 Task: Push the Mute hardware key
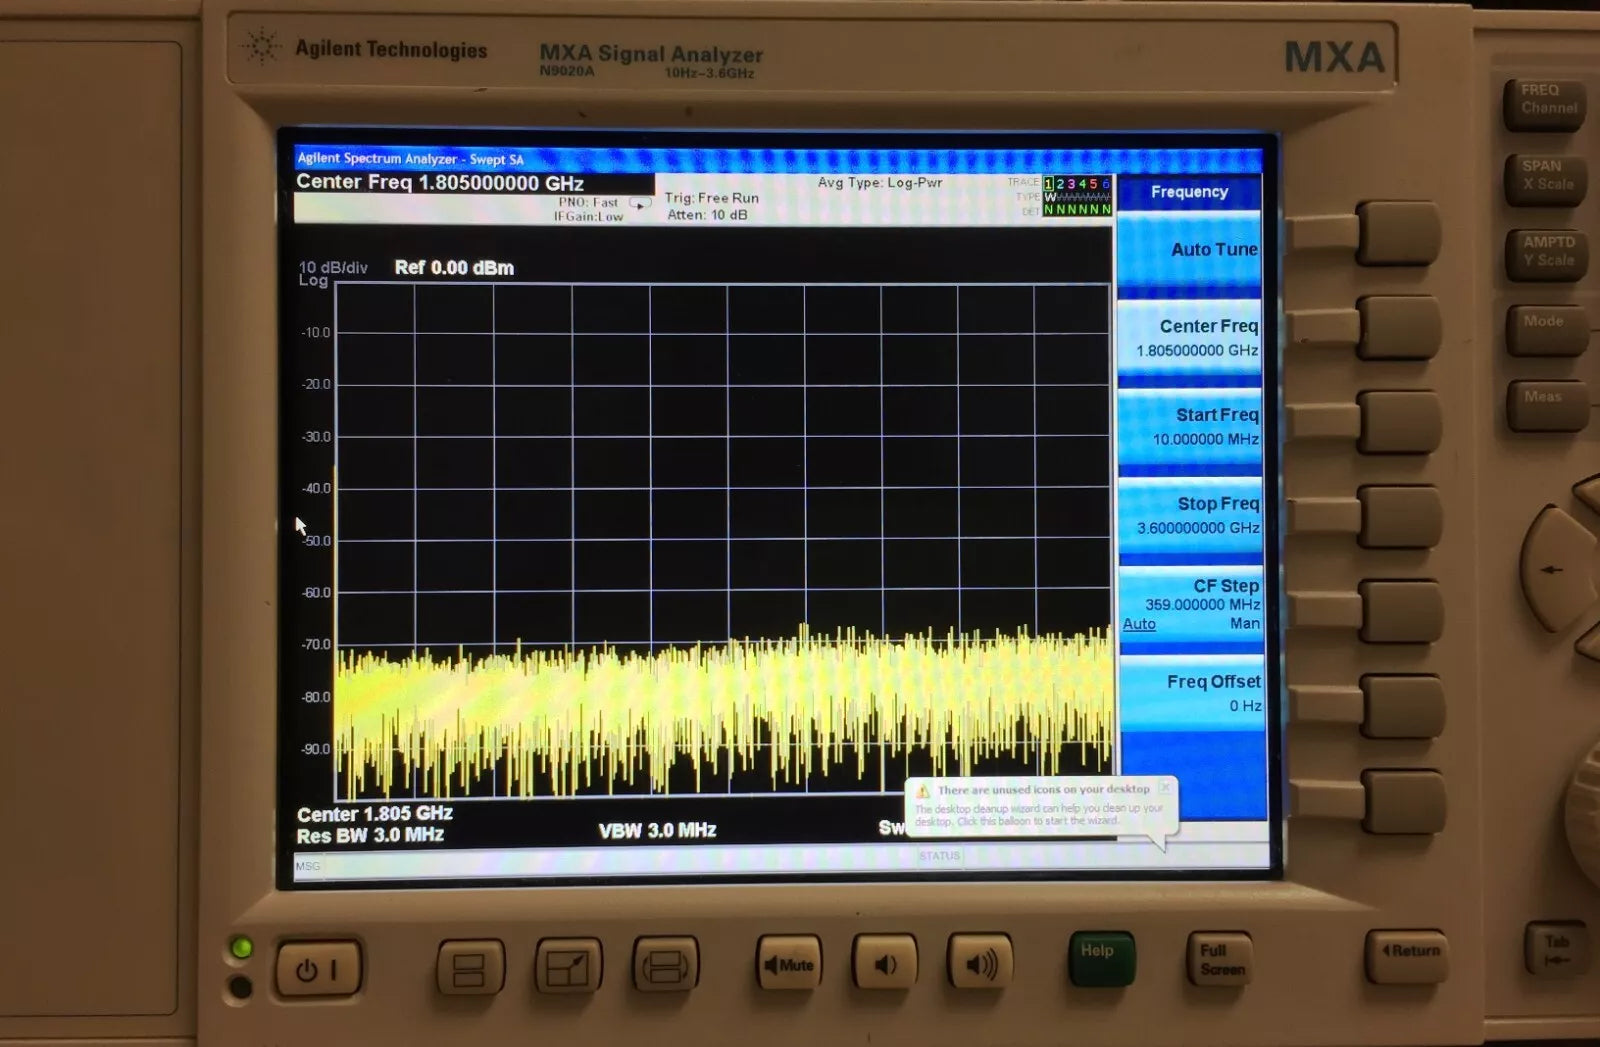tap(788, 964)
